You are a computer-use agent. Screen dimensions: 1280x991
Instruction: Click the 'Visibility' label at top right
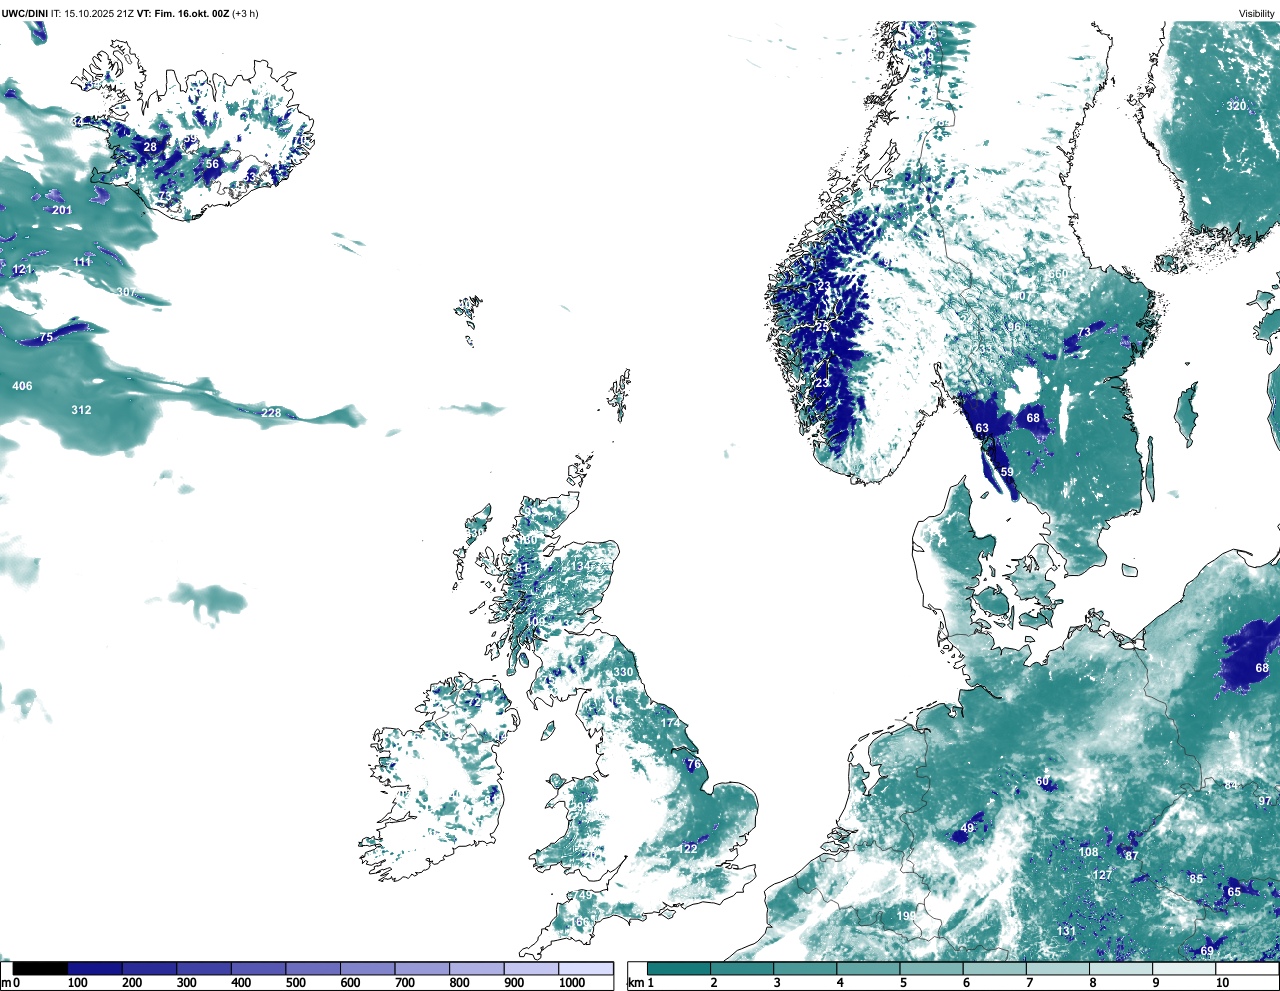click(x=1257, y=14)
